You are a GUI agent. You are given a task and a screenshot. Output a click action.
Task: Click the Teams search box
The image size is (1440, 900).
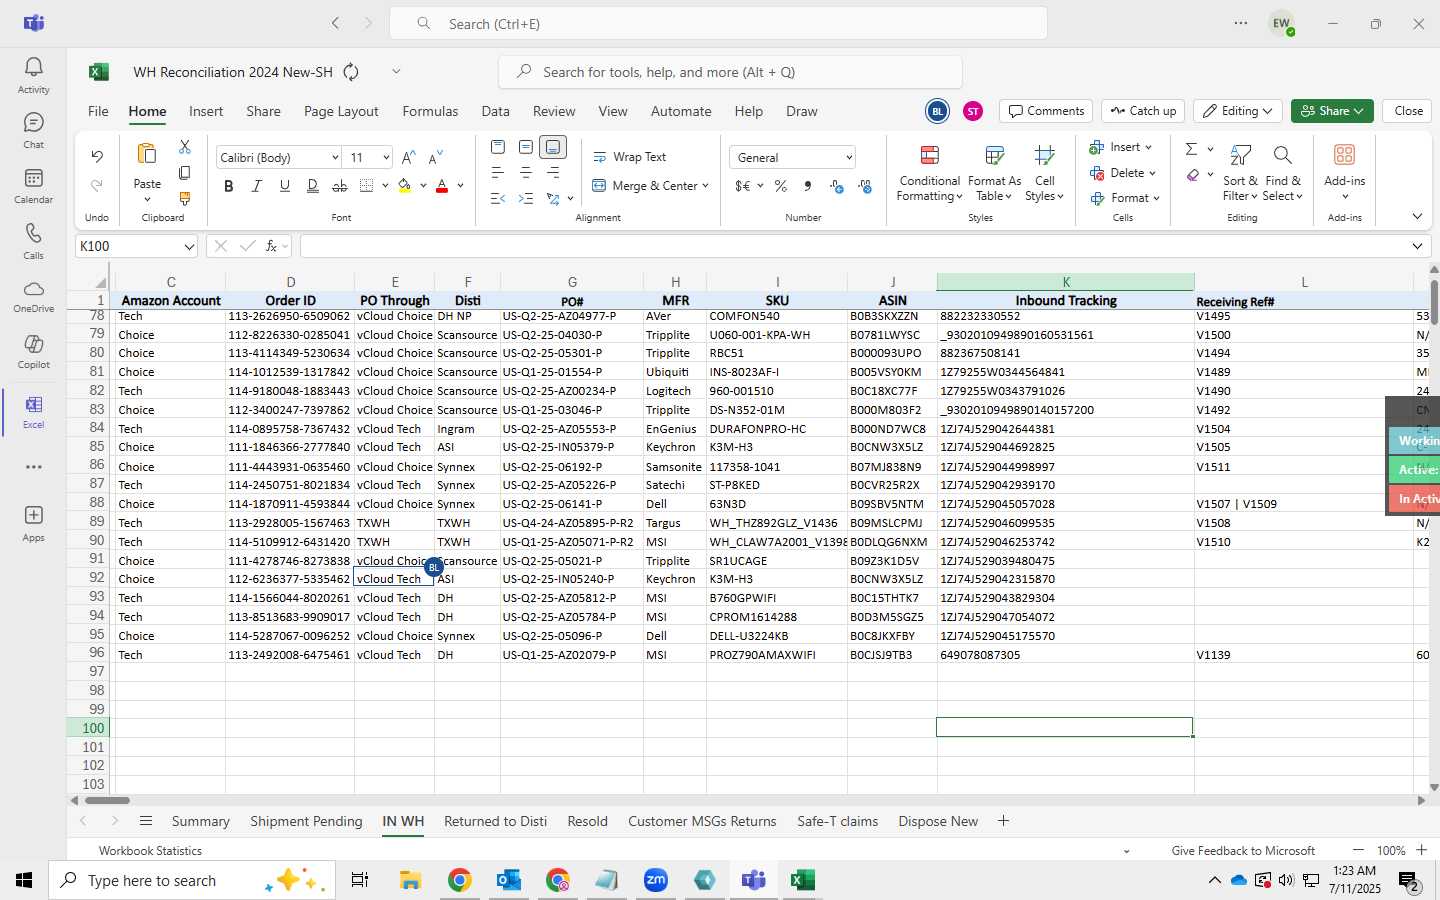coord(718,23)
